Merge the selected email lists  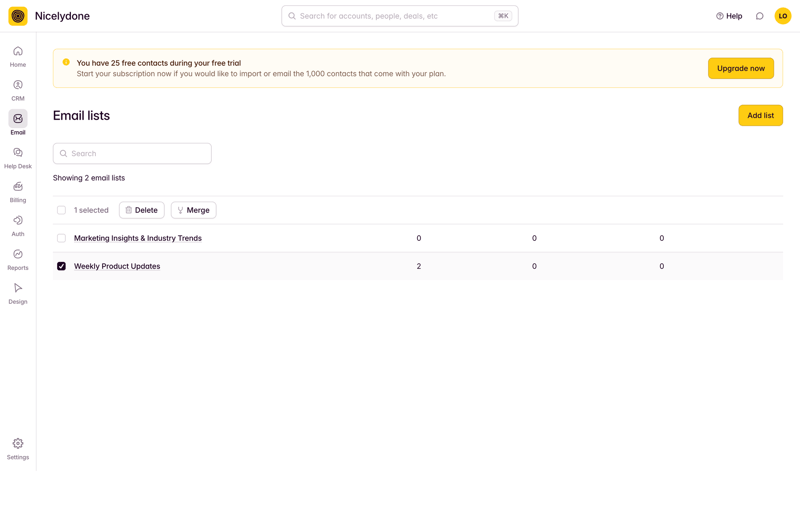pyautogui.click(x=193, y=210)
